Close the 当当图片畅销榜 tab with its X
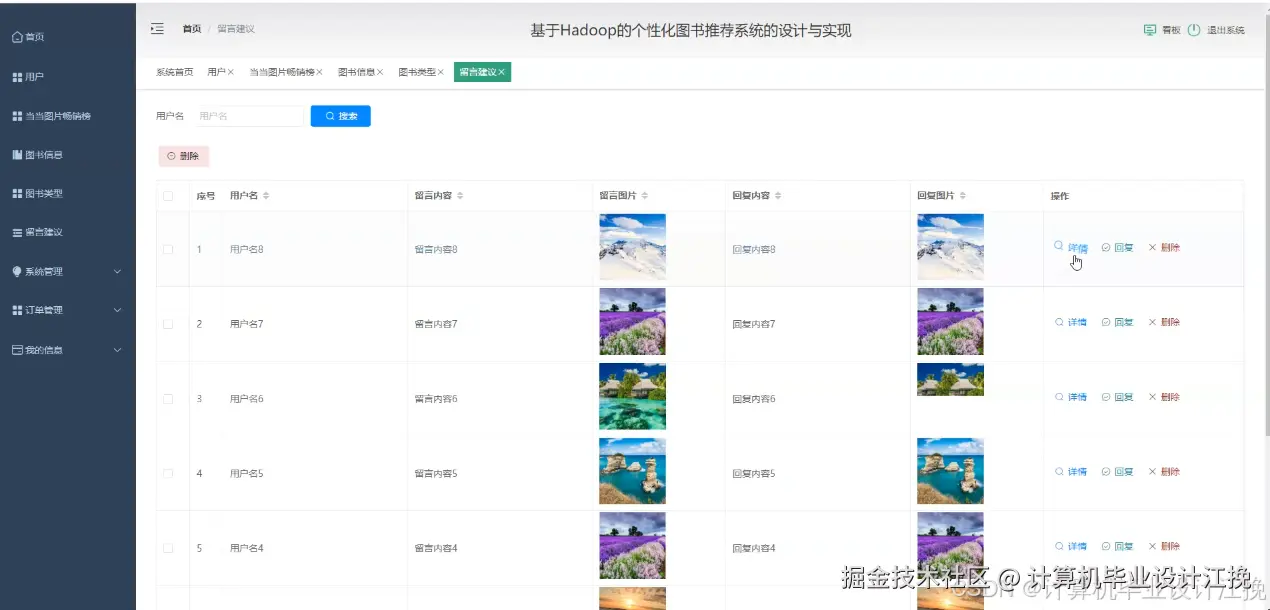1270x610 pixels. tap(319, 72)
